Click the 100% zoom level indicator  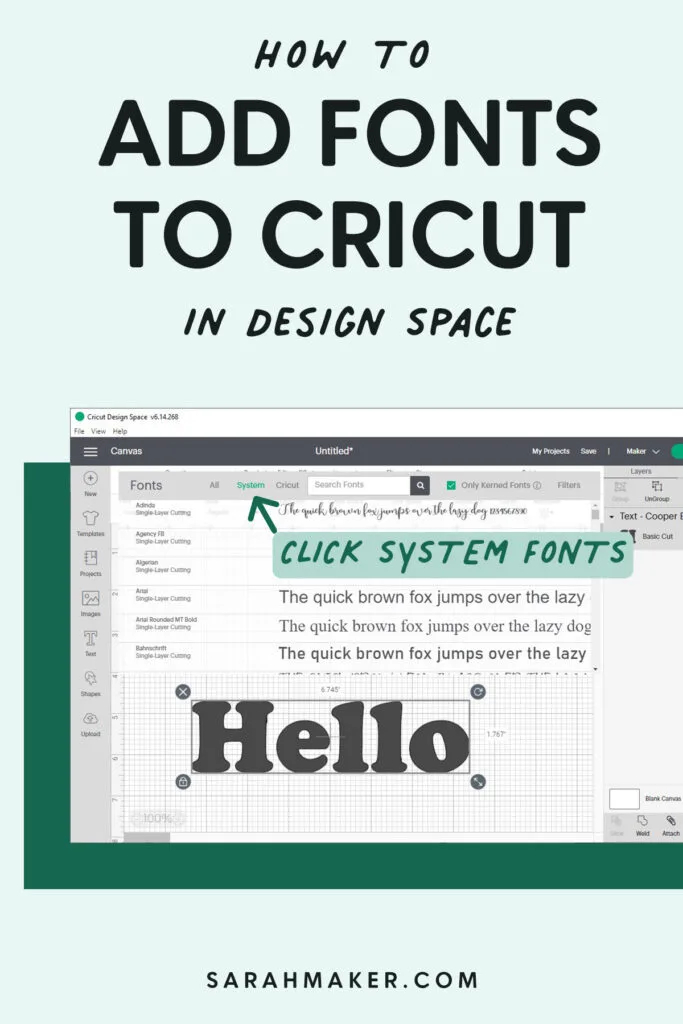(x=157, y=818)
